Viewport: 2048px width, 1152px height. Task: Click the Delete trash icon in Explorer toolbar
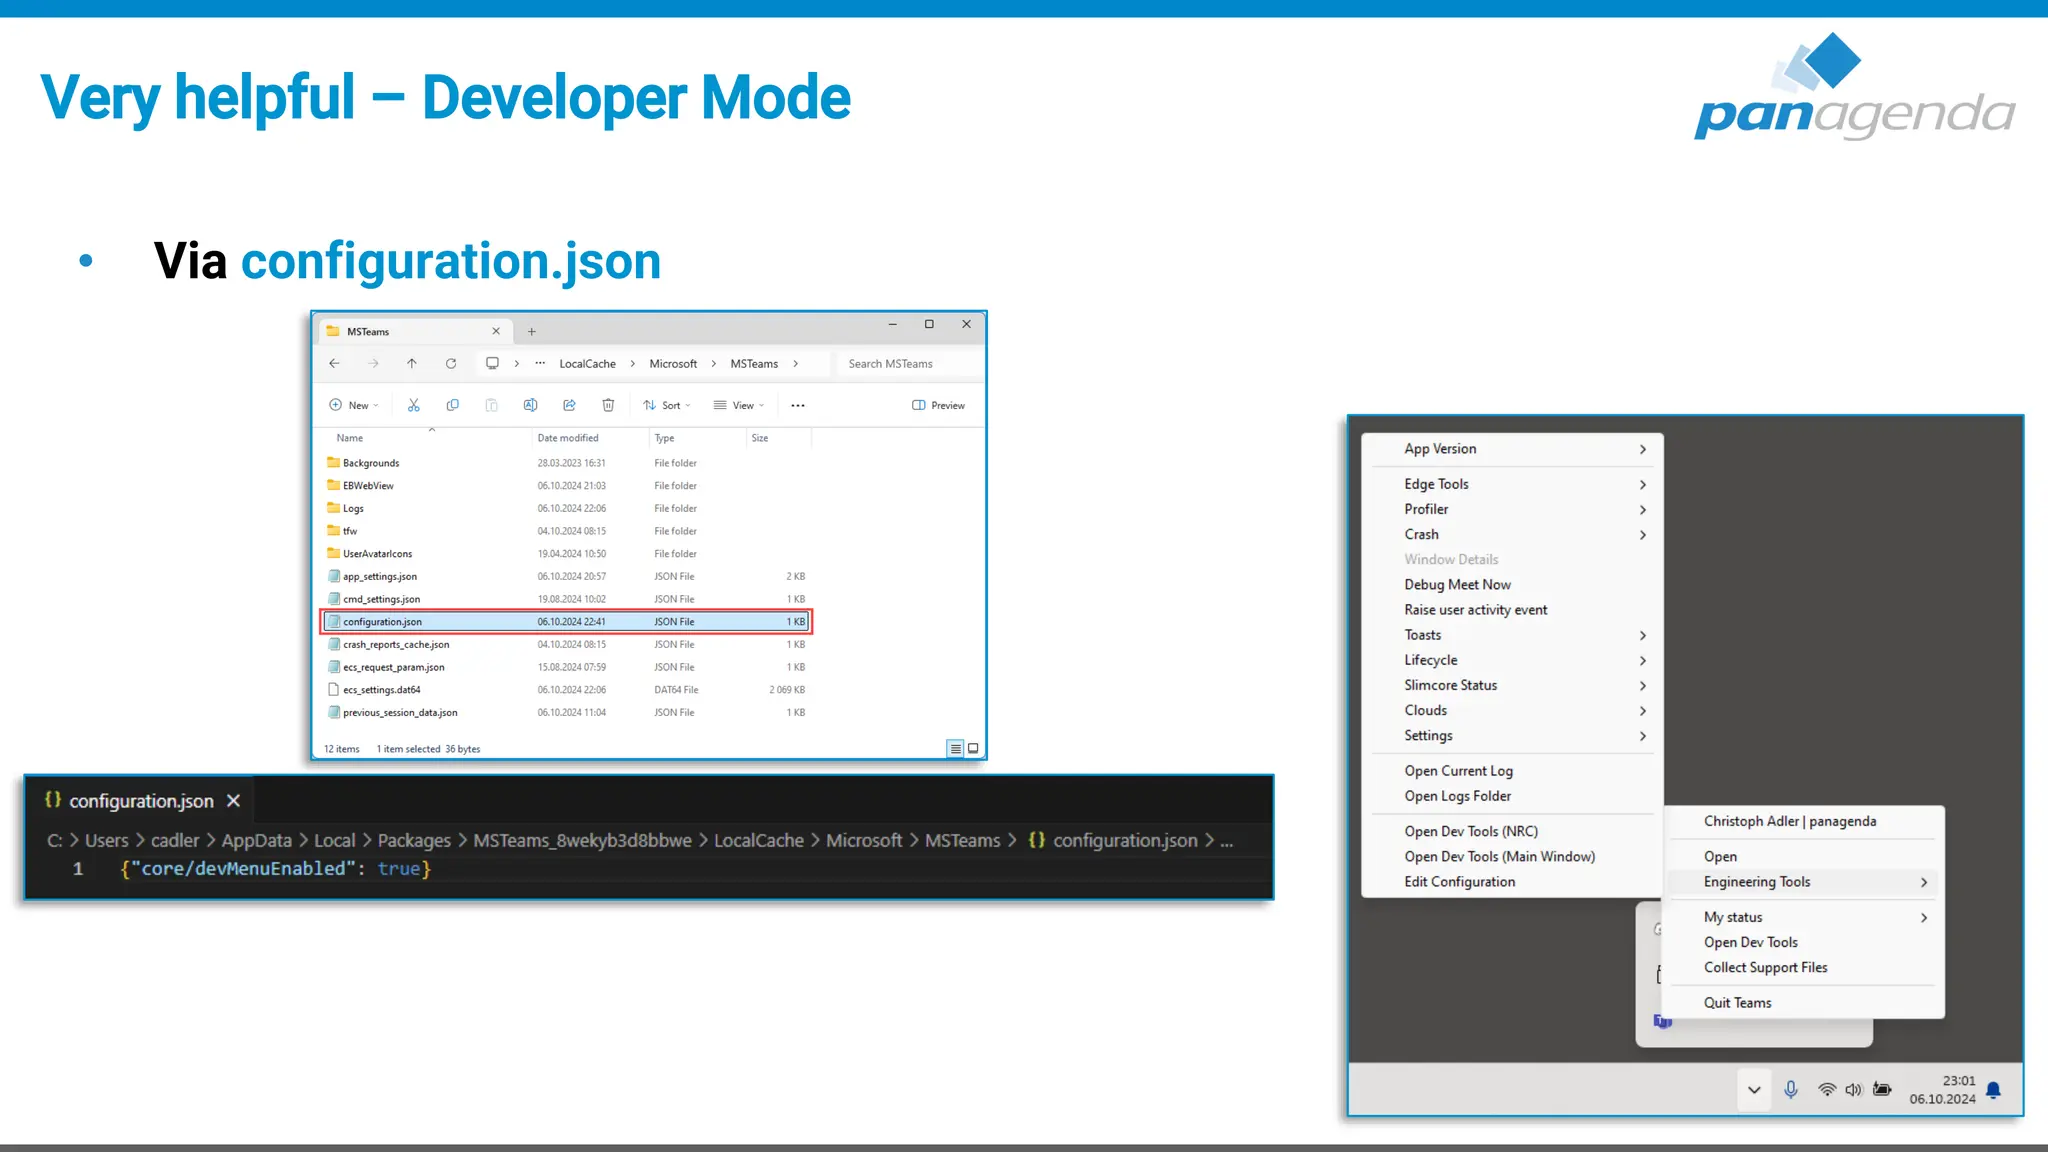coord(608,405)
